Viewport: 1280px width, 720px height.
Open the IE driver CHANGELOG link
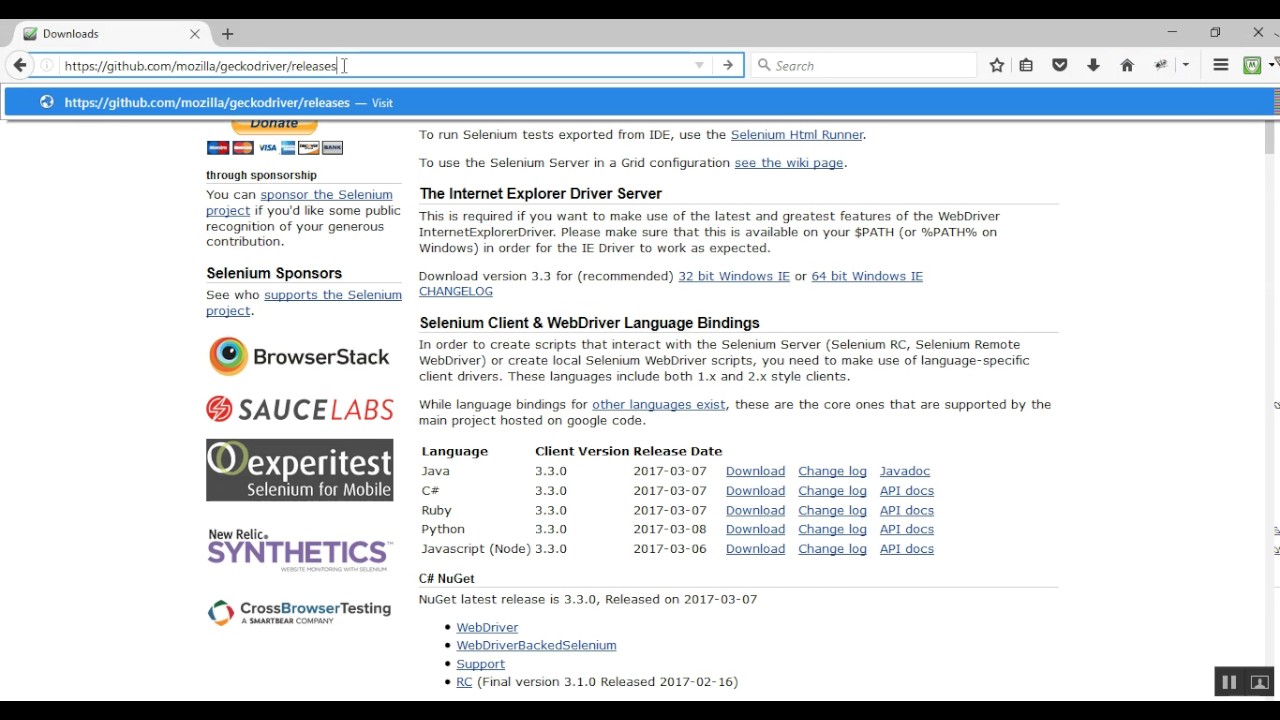click(456, 291)
